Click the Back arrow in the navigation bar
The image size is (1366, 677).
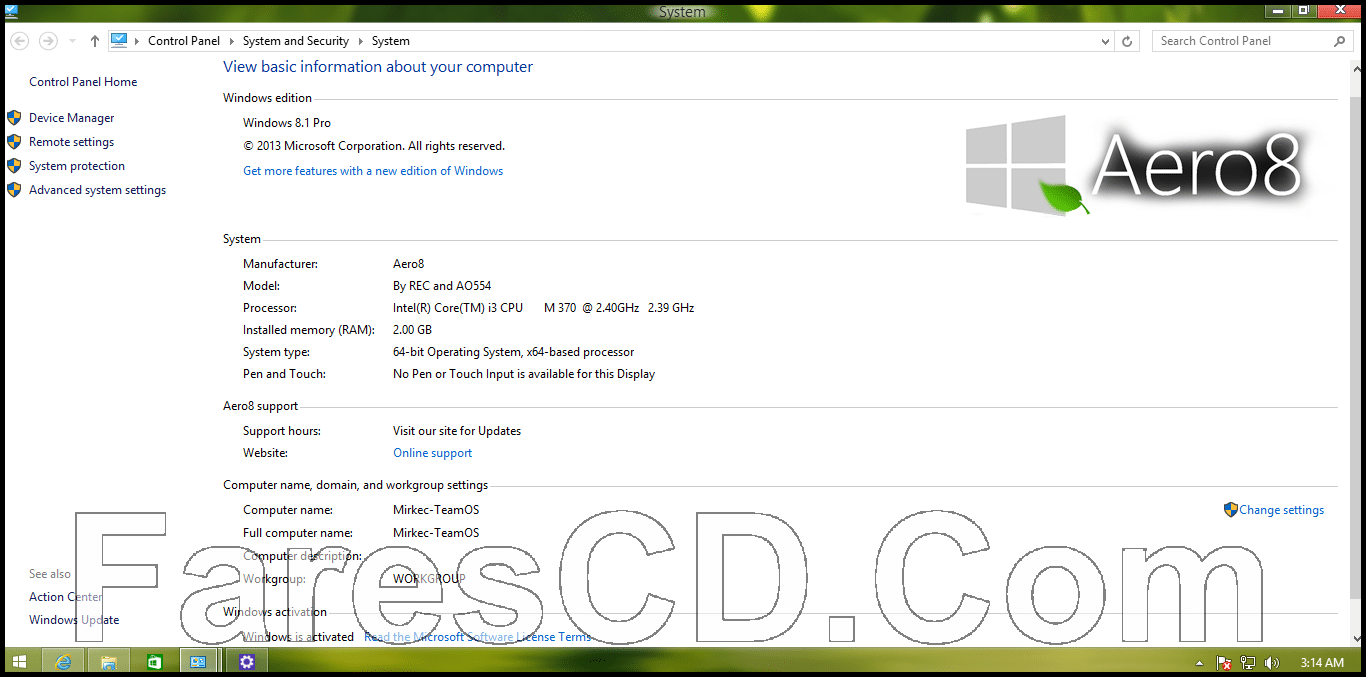pos(19,41)
